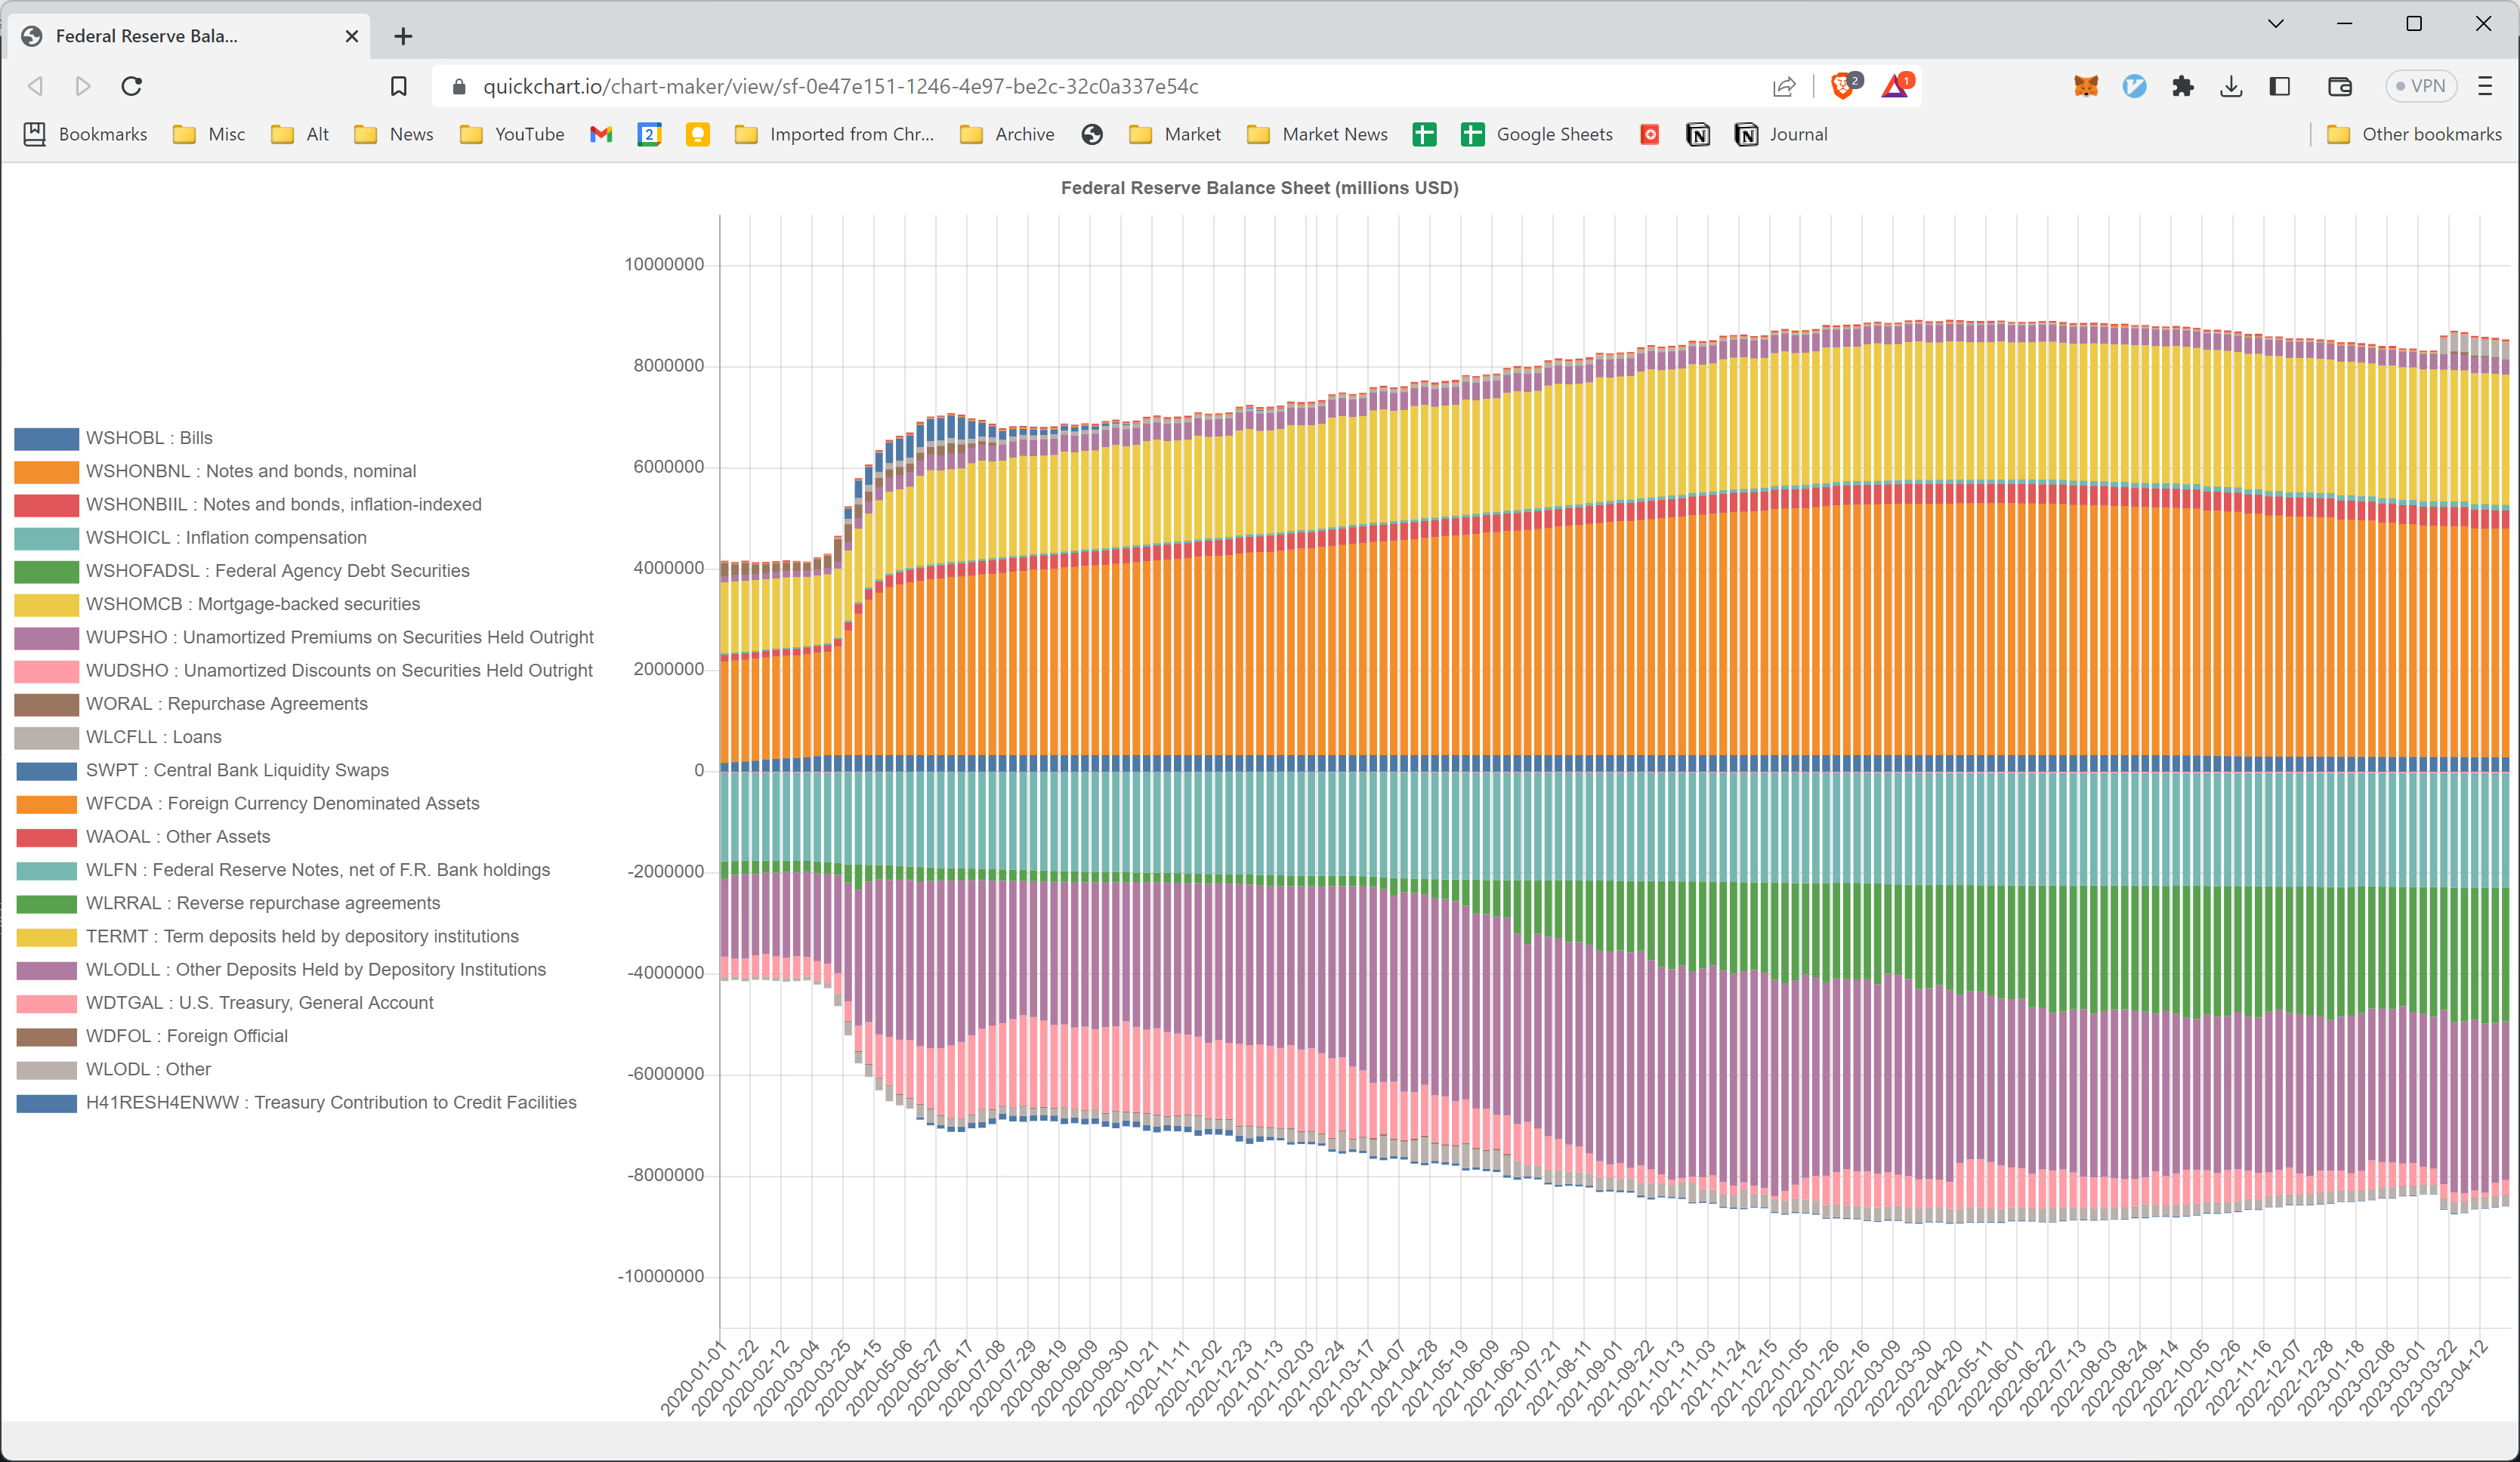Open the MetaMask fox extension
Screen dimensions: 2520x1462
pyautogui.click(x=2086, y=86)
